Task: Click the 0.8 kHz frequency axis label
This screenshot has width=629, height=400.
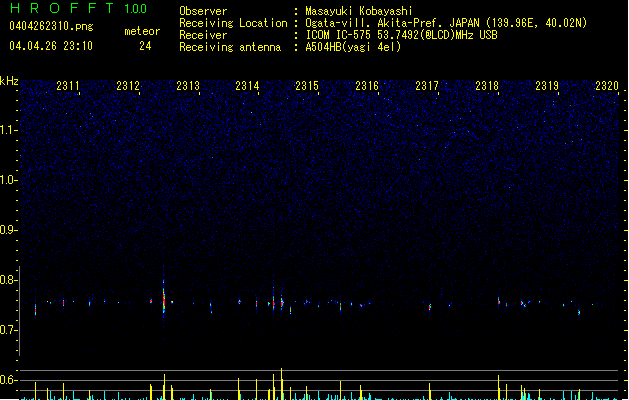Action: pyautogui.click(x=9, y=280)
